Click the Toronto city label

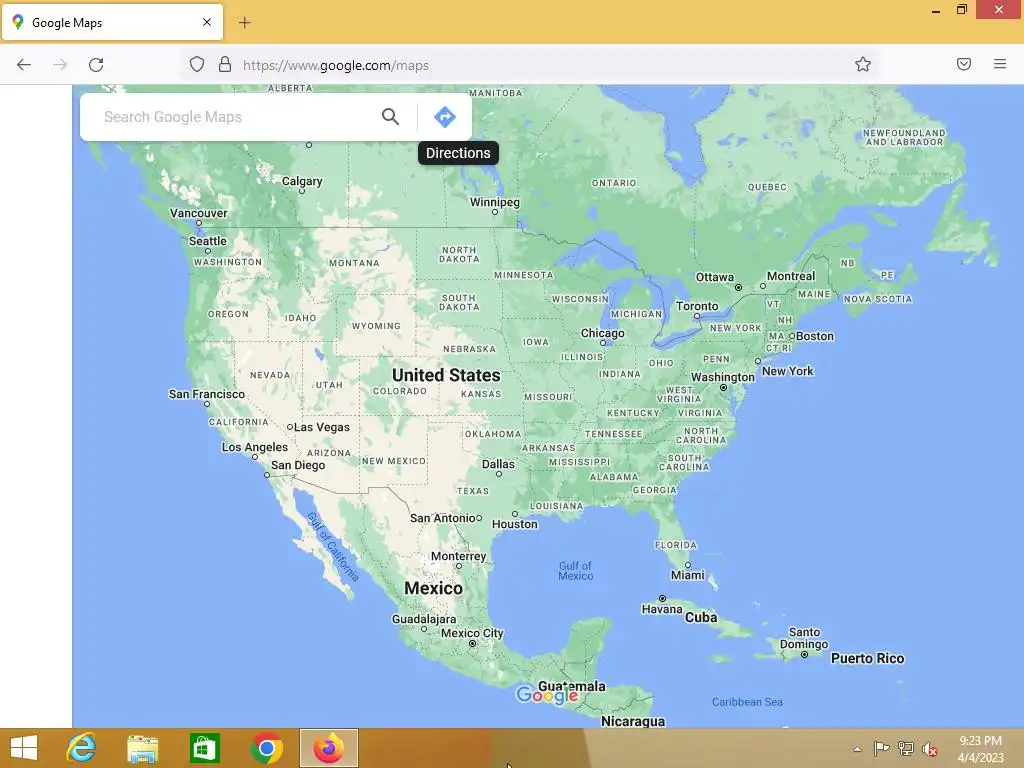697,306
